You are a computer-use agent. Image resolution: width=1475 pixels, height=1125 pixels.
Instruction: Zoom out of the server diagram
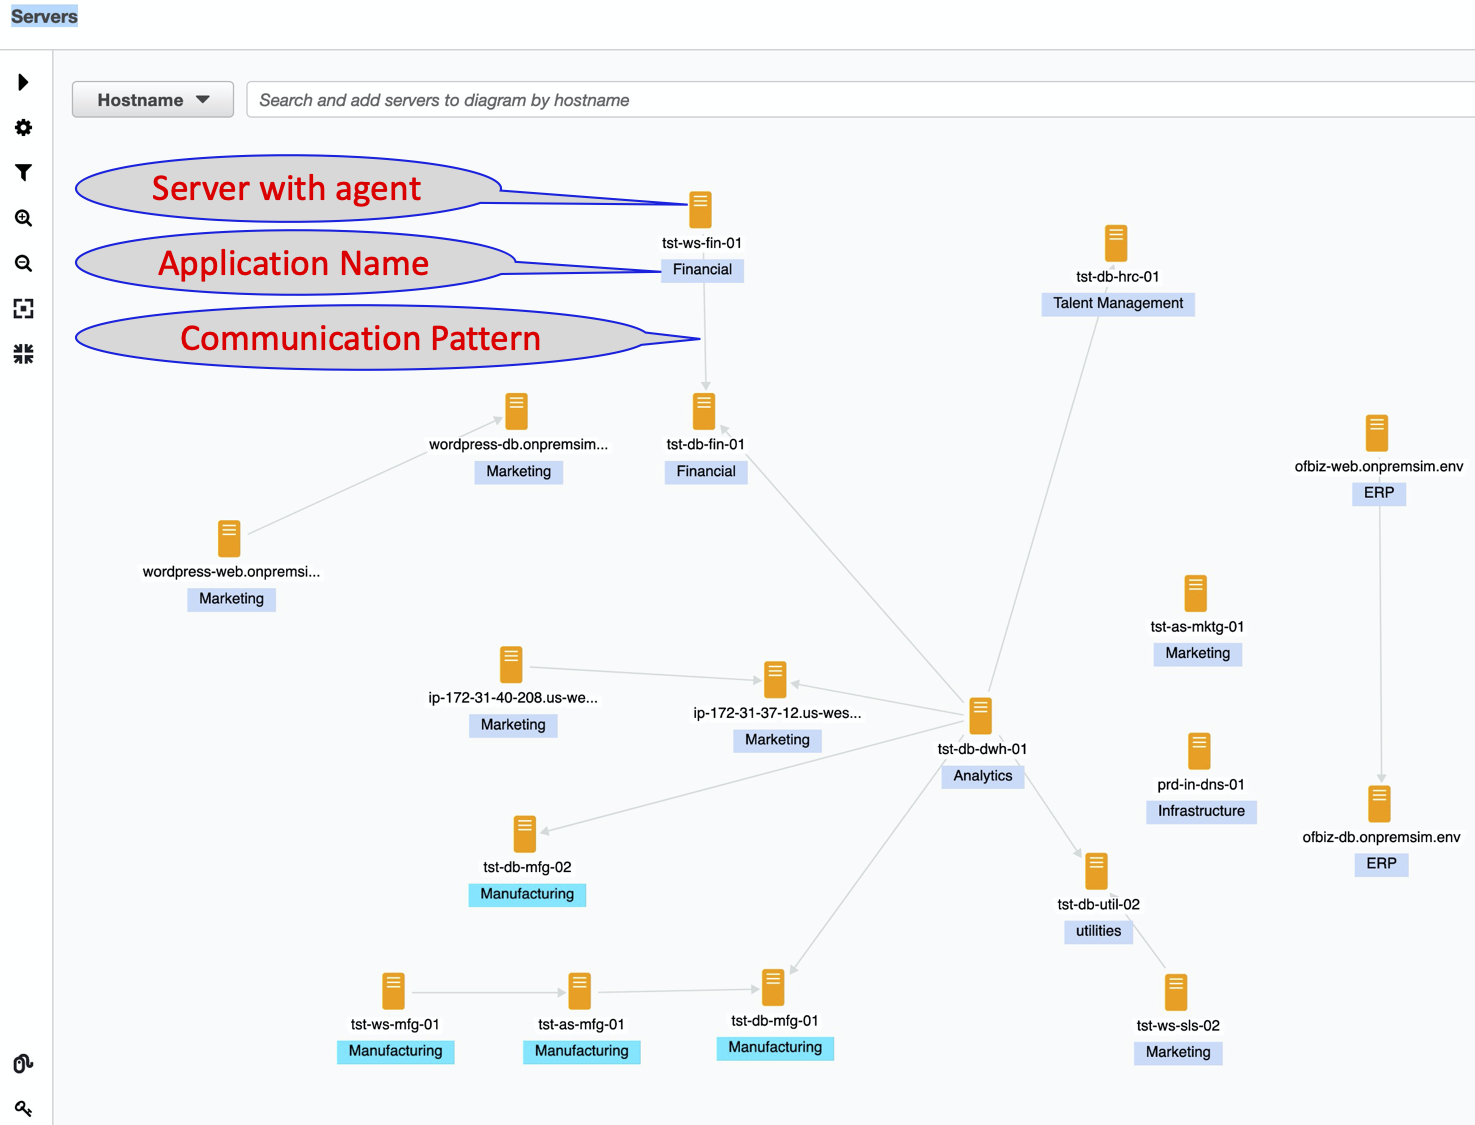click(23, 263)
